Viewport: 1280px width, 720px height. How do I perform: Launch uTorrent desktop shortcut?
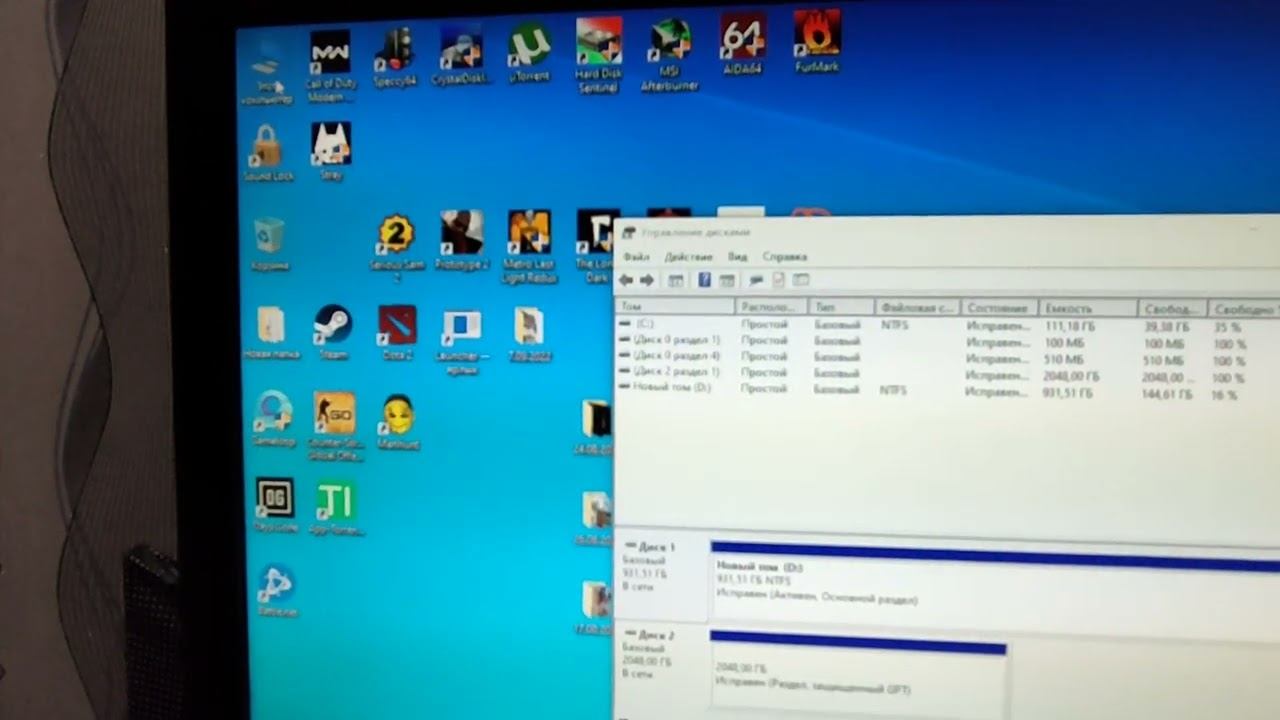(x=529, y=53)
